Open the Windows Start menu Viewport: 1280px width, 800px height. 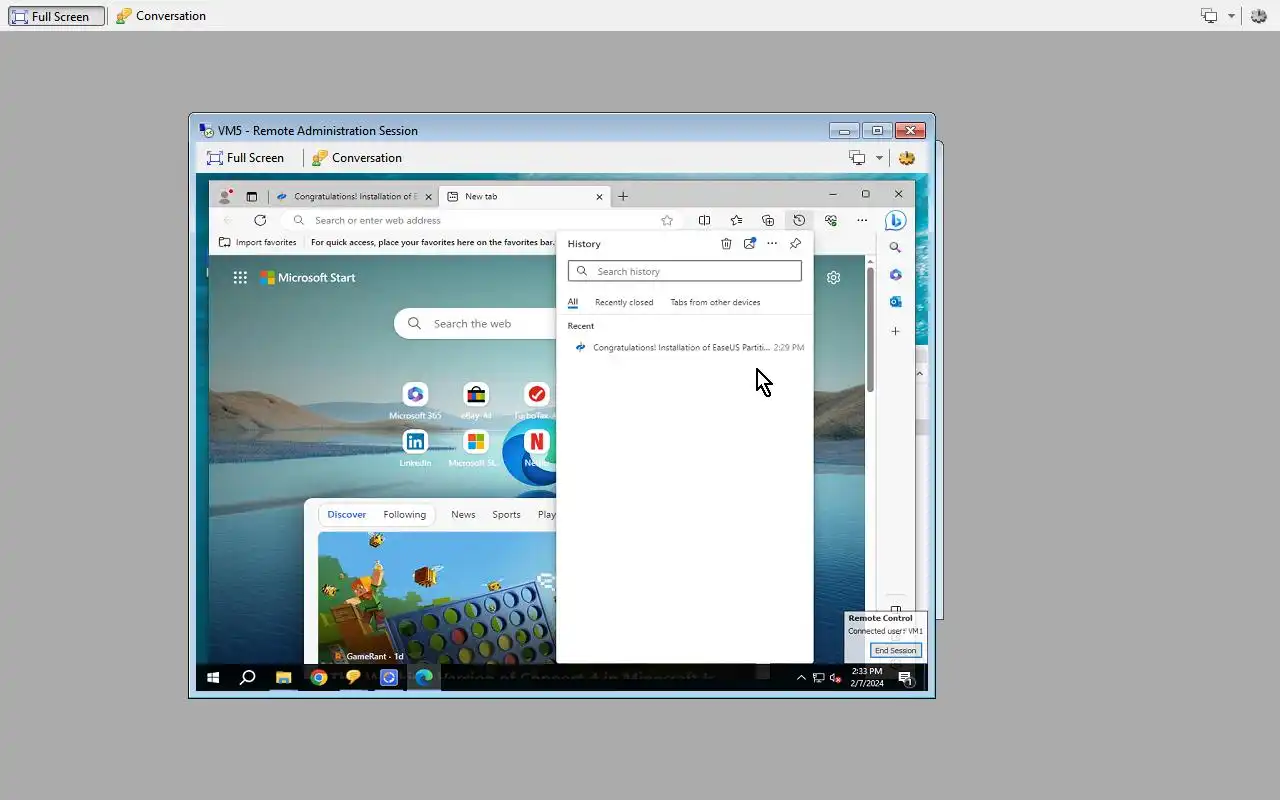pos(213,678)
